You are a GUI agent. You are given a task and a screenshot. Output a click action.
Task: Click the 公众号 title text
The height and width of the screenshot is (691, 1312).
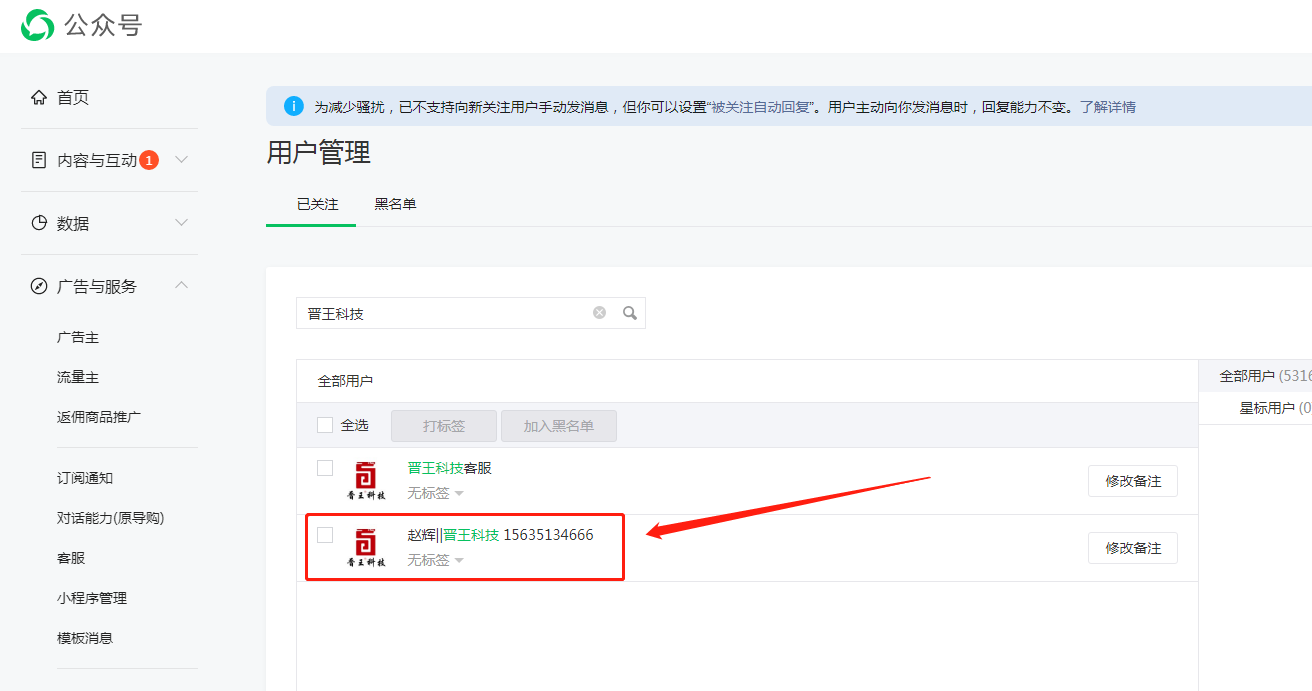(x=104, y=25)
